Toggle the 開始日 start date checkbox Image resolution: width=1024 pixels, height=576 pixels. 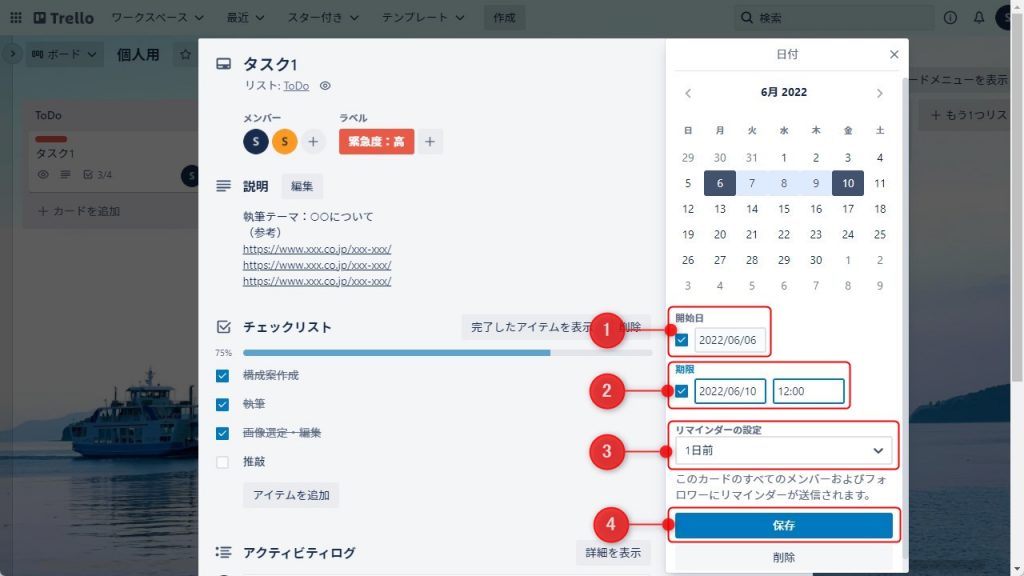[682, 340]
